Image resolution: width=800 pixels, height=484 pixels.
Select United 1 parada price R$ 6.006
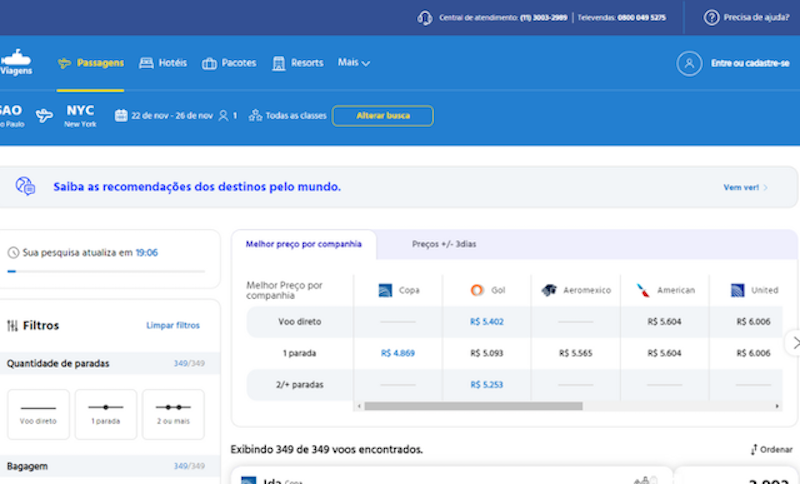[x=753, y=353]
